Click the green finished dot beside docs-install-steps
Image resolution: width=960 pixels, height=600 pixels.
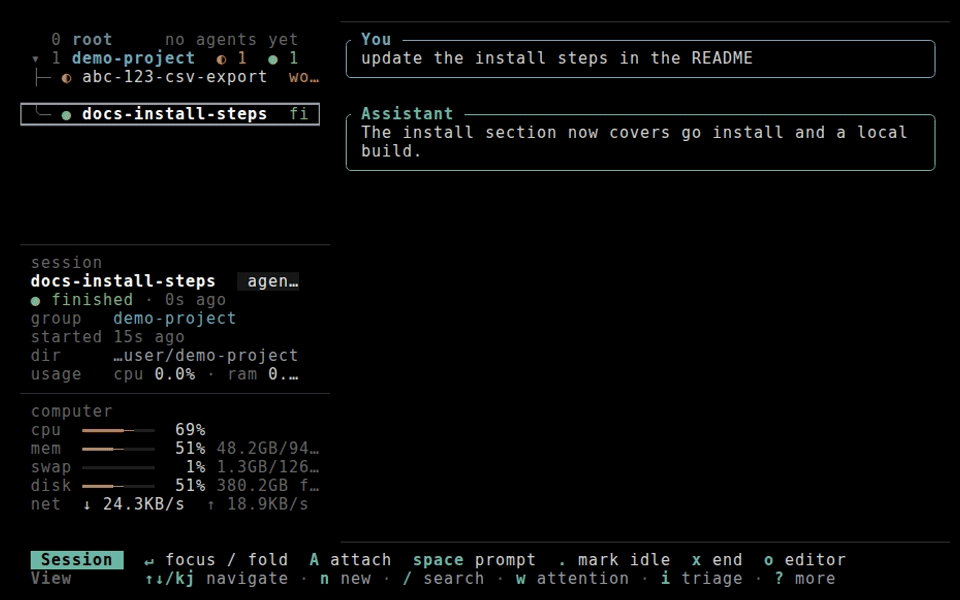66,114
